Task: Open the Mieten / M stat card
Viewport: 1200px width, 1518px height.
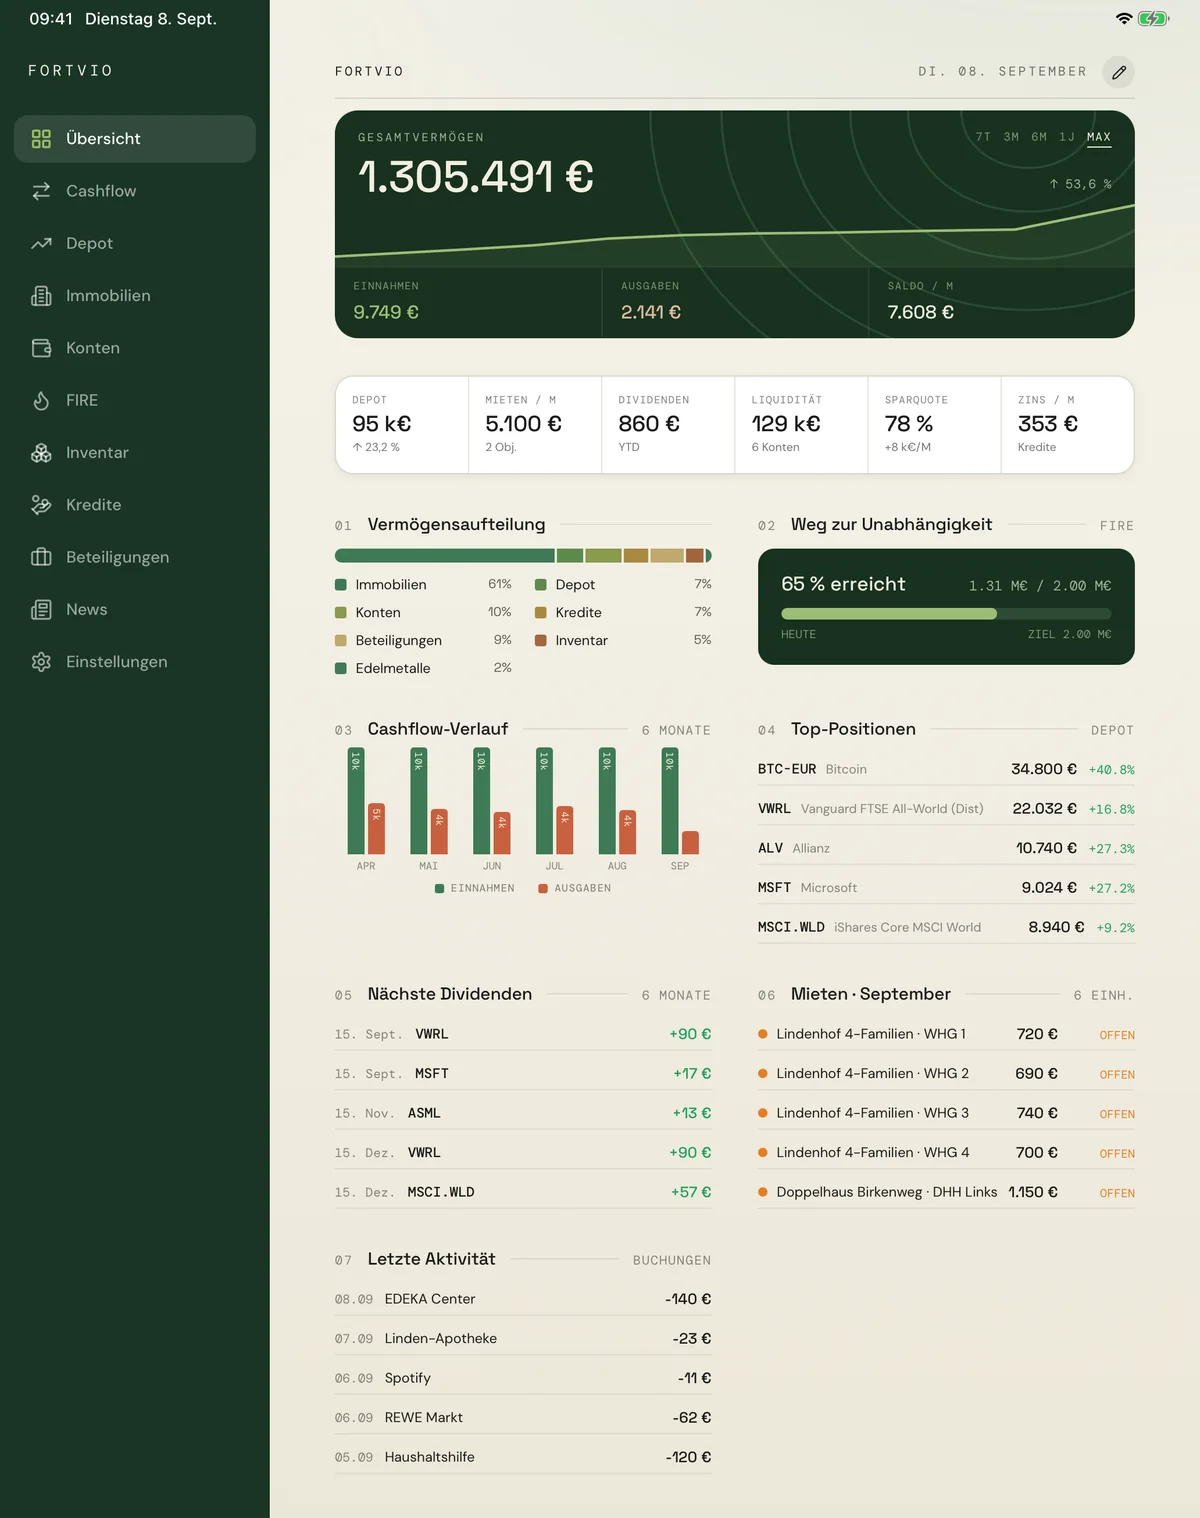Action: tap(535, 424)
